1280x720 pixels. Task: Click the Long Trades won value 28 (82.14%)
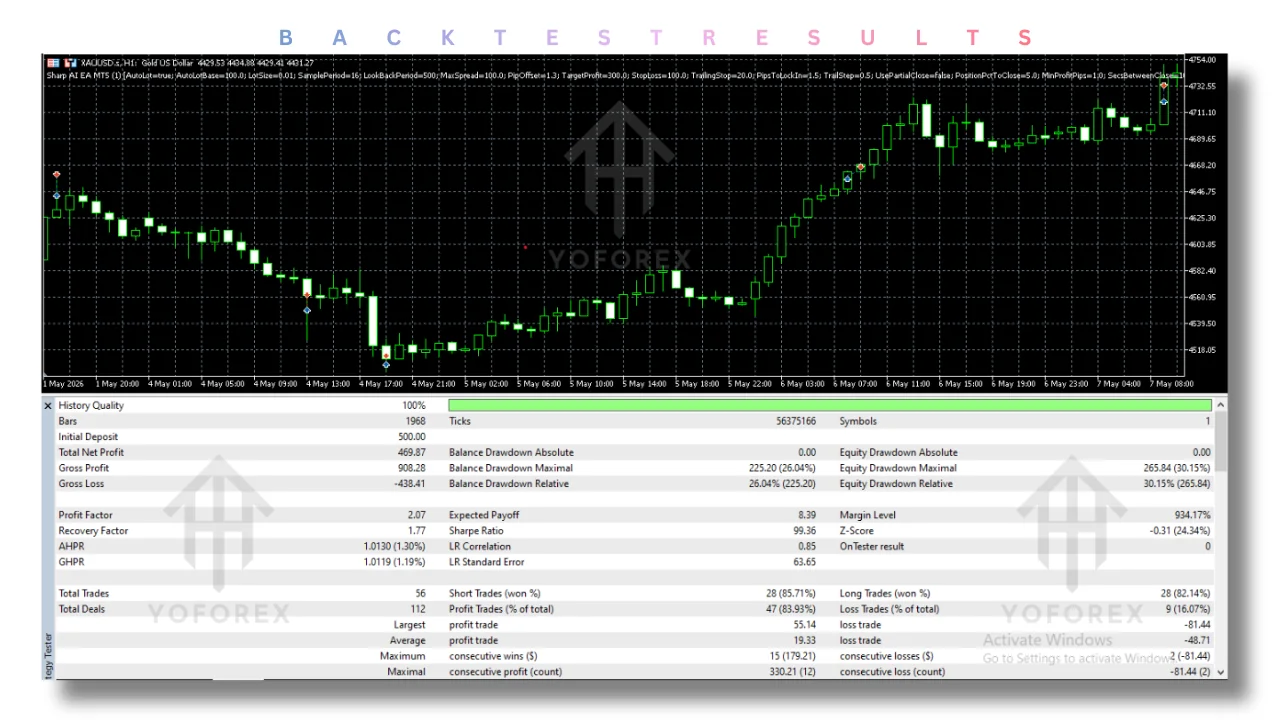coord(1184,593)
